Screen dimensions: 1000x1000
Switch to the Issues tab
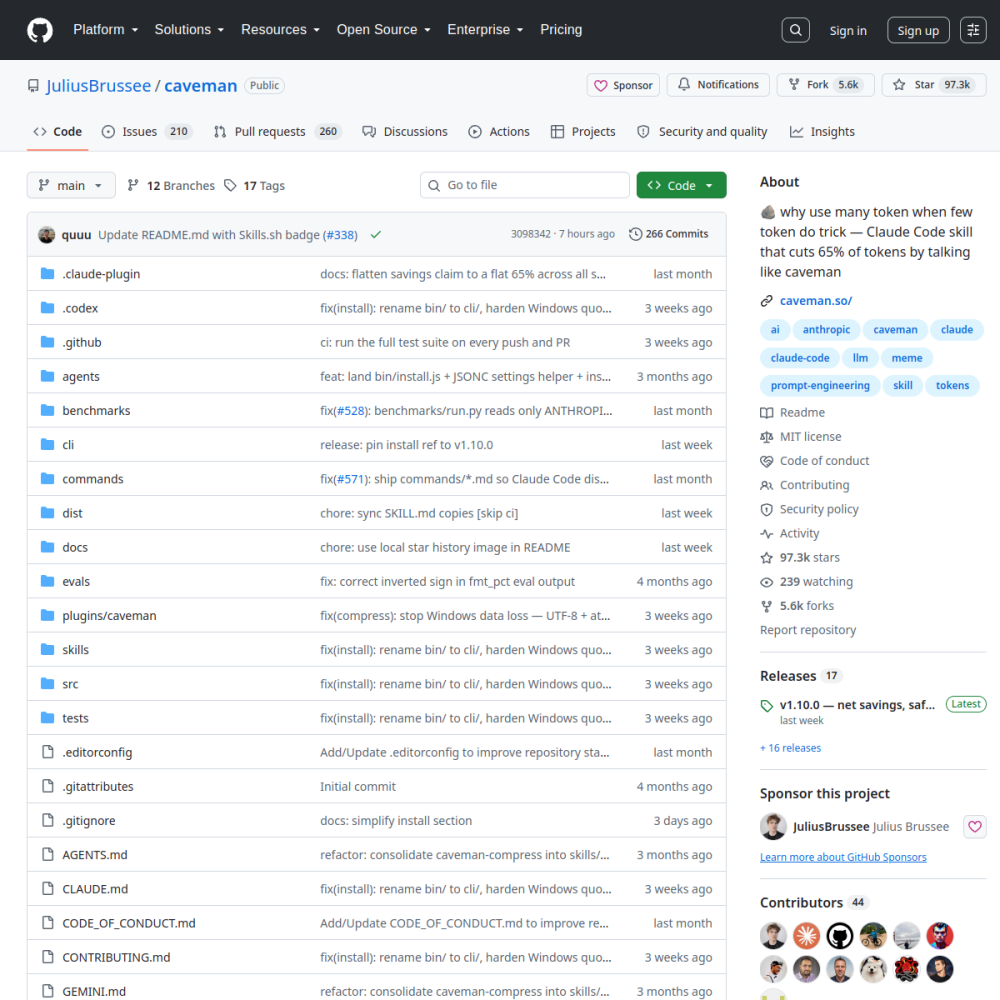[146, 131]
